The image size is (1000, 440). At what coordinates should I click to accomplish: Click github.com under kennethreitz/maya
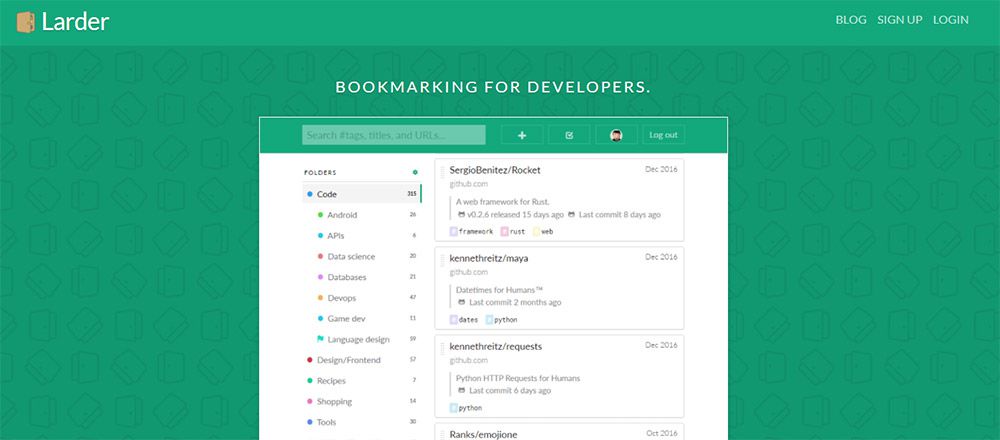pos(469,272)
